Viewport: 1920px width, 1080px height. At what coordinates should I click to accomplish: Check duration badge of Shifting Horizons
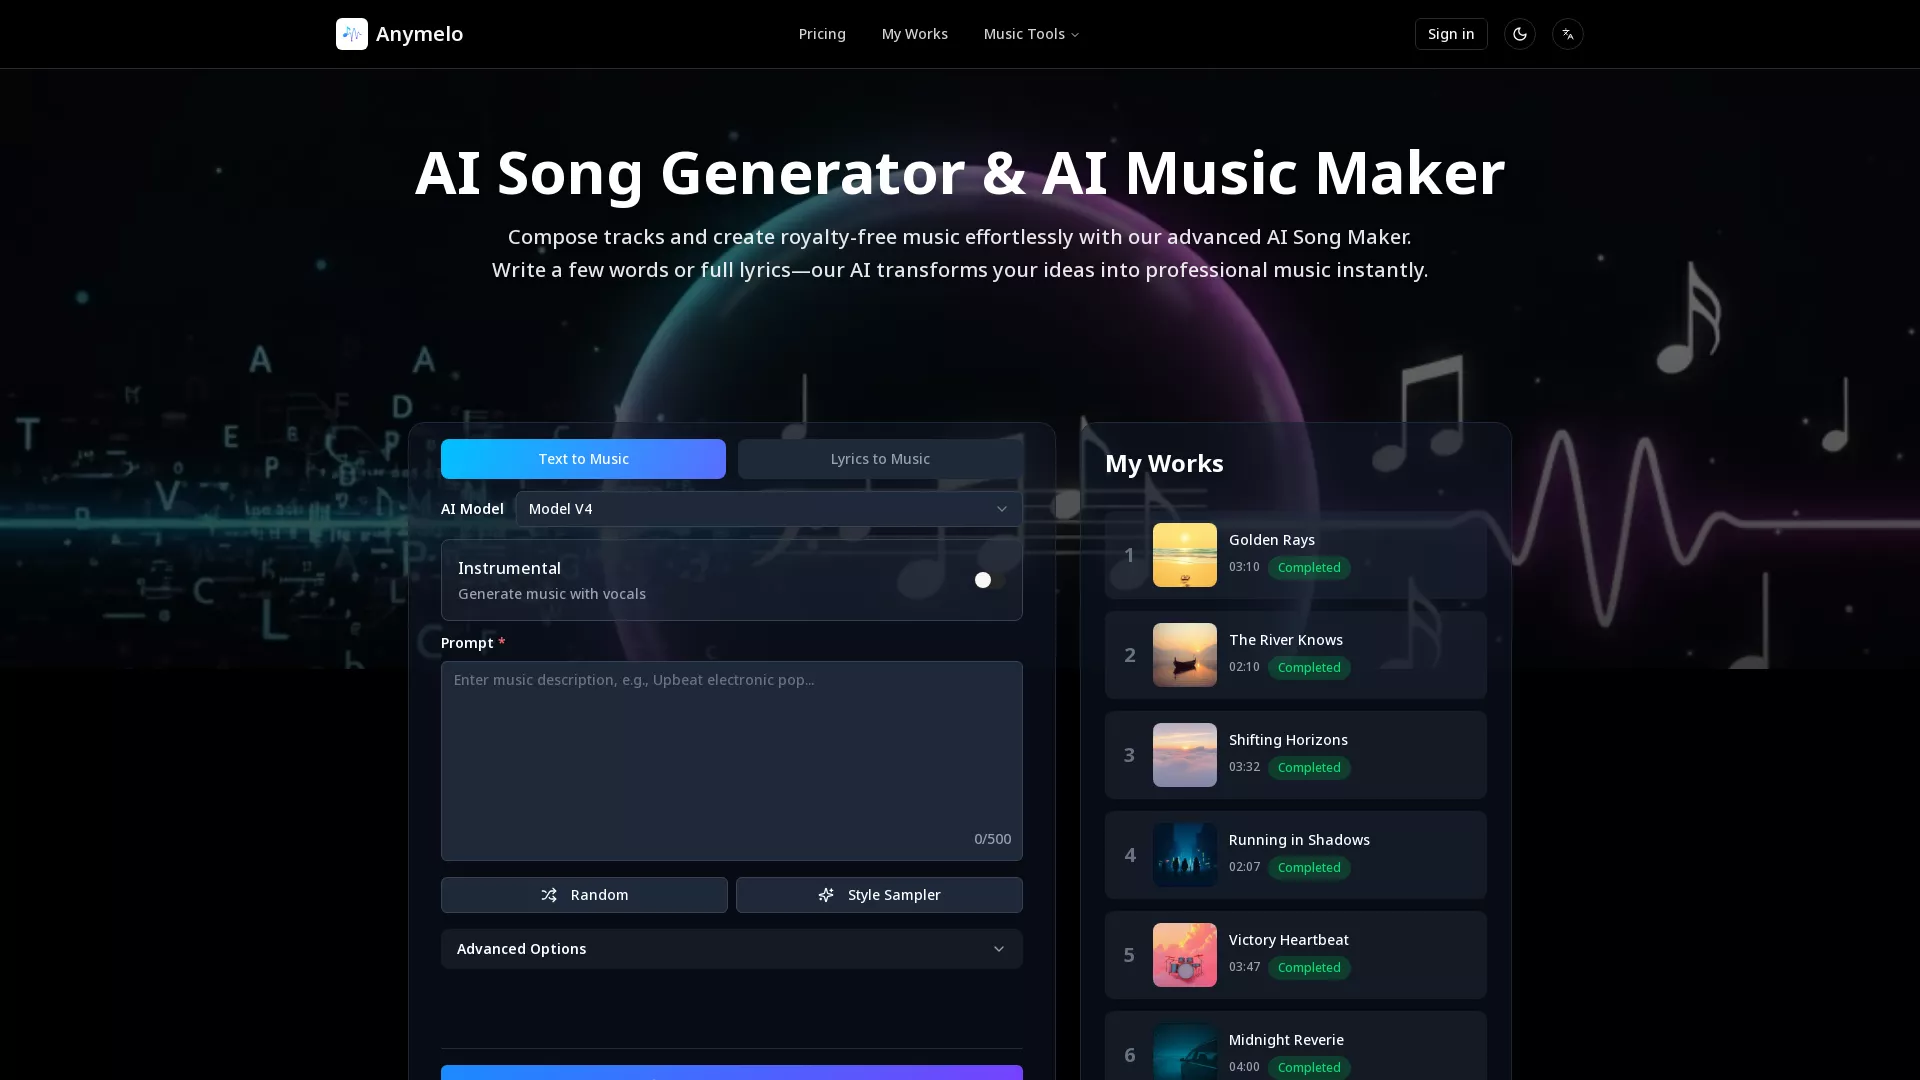tap(1244, 767)
